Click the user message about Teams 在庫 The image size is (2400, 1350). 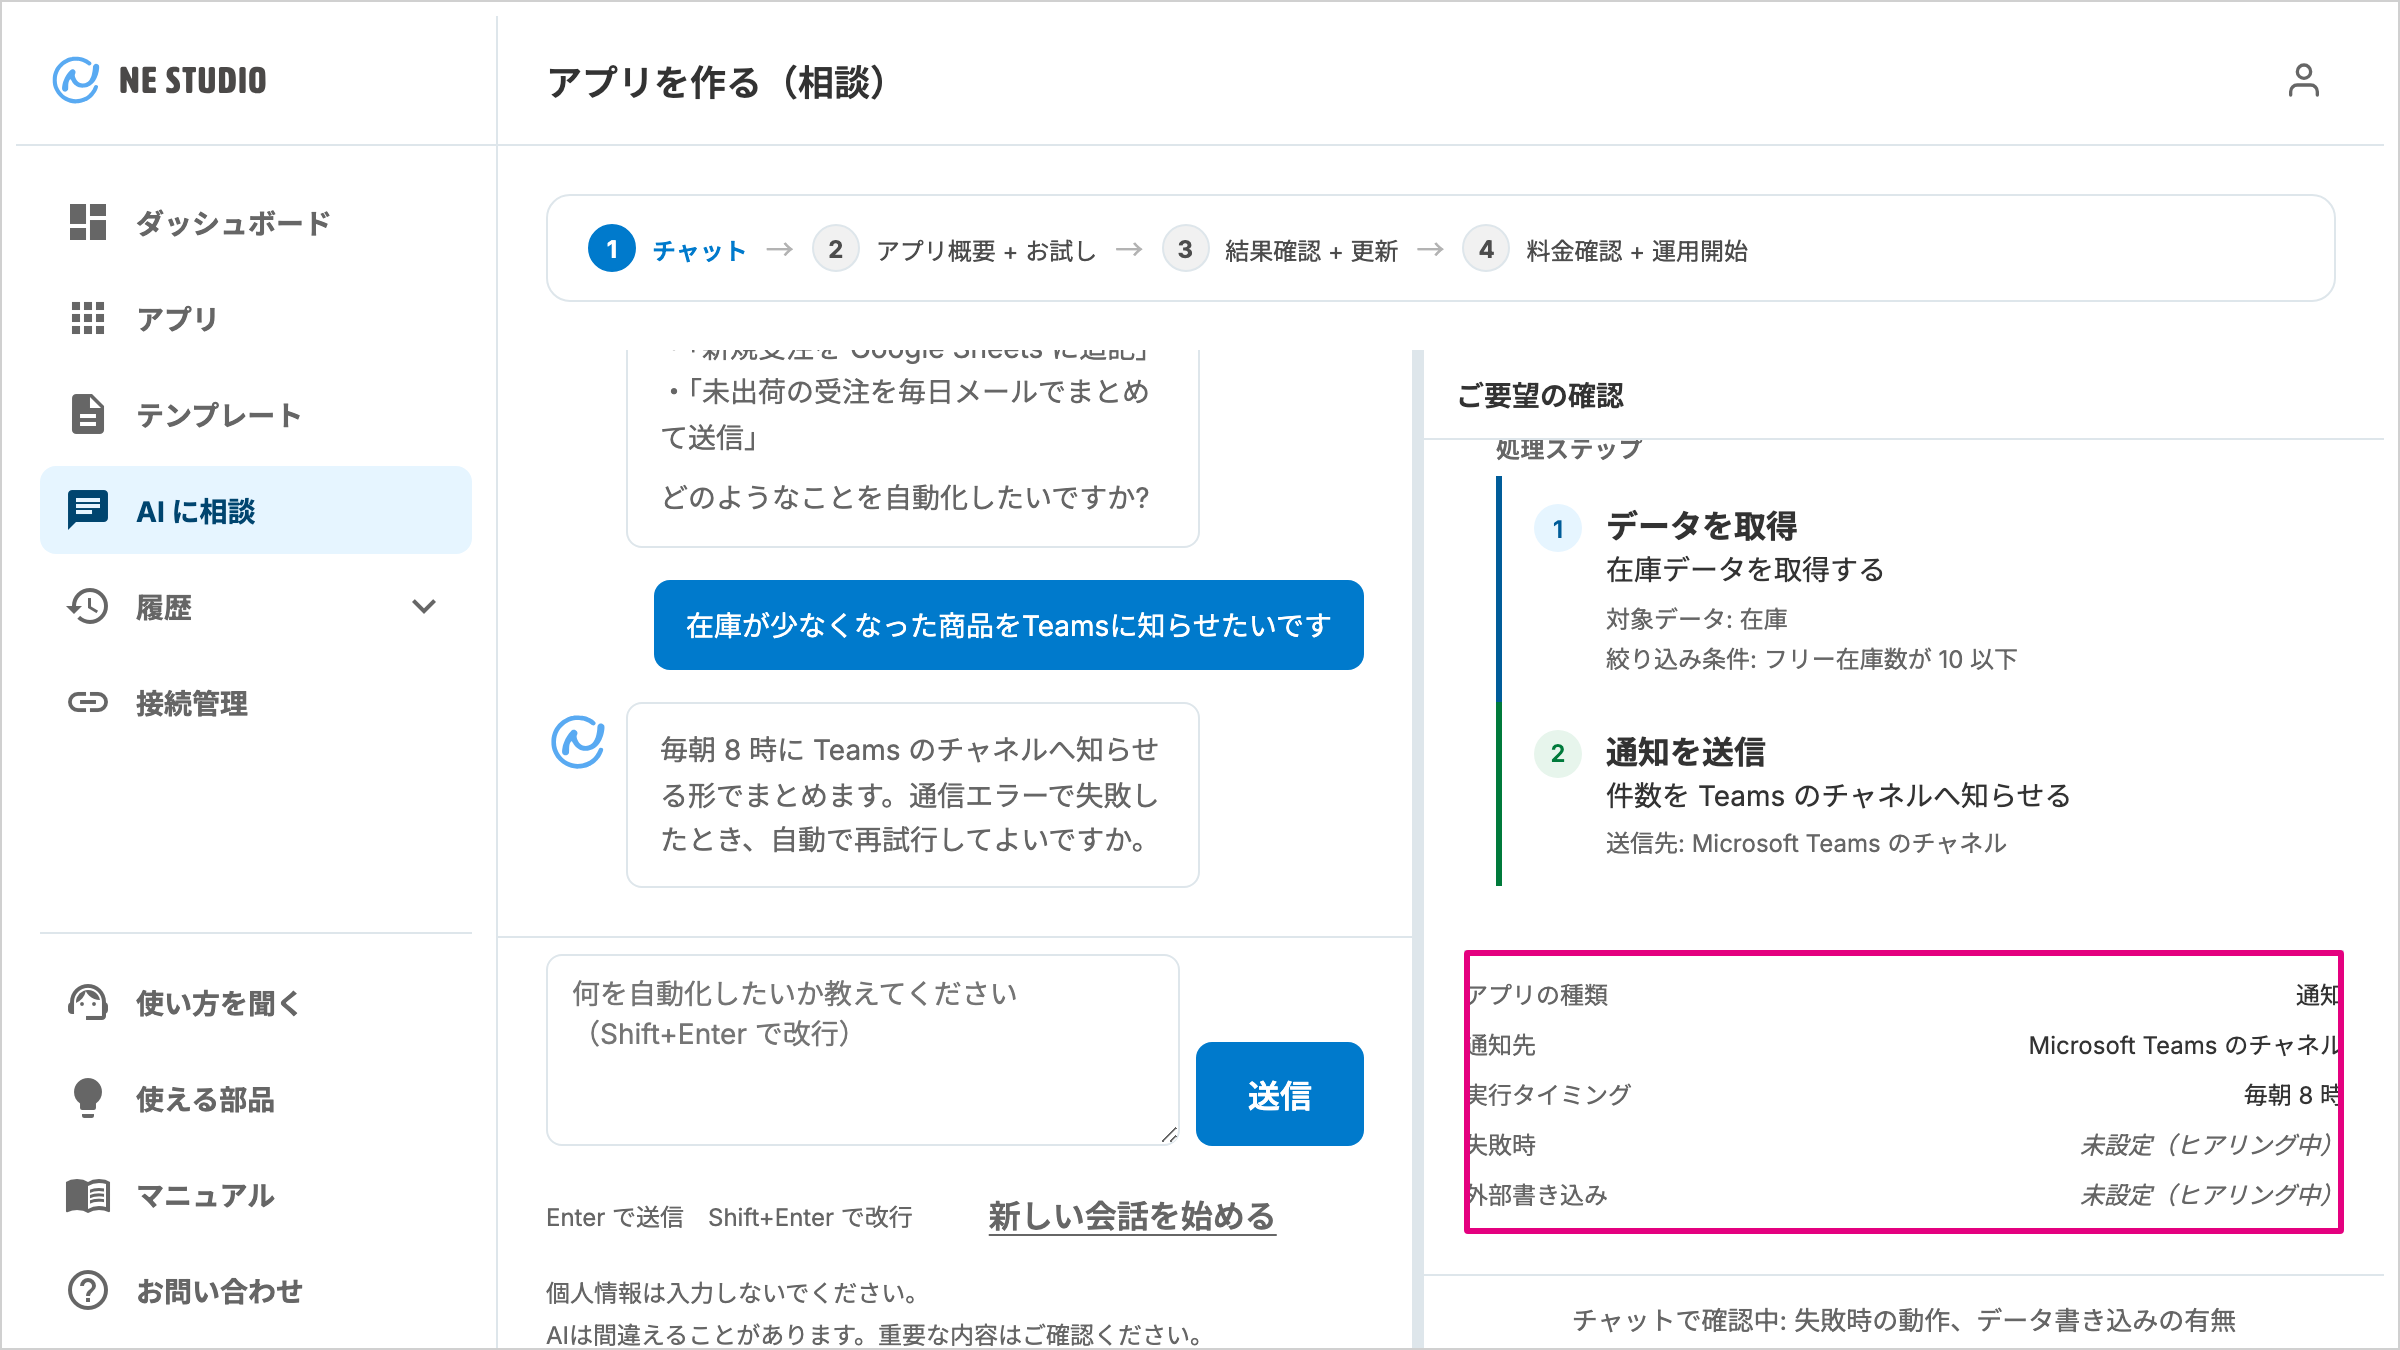1008,625
